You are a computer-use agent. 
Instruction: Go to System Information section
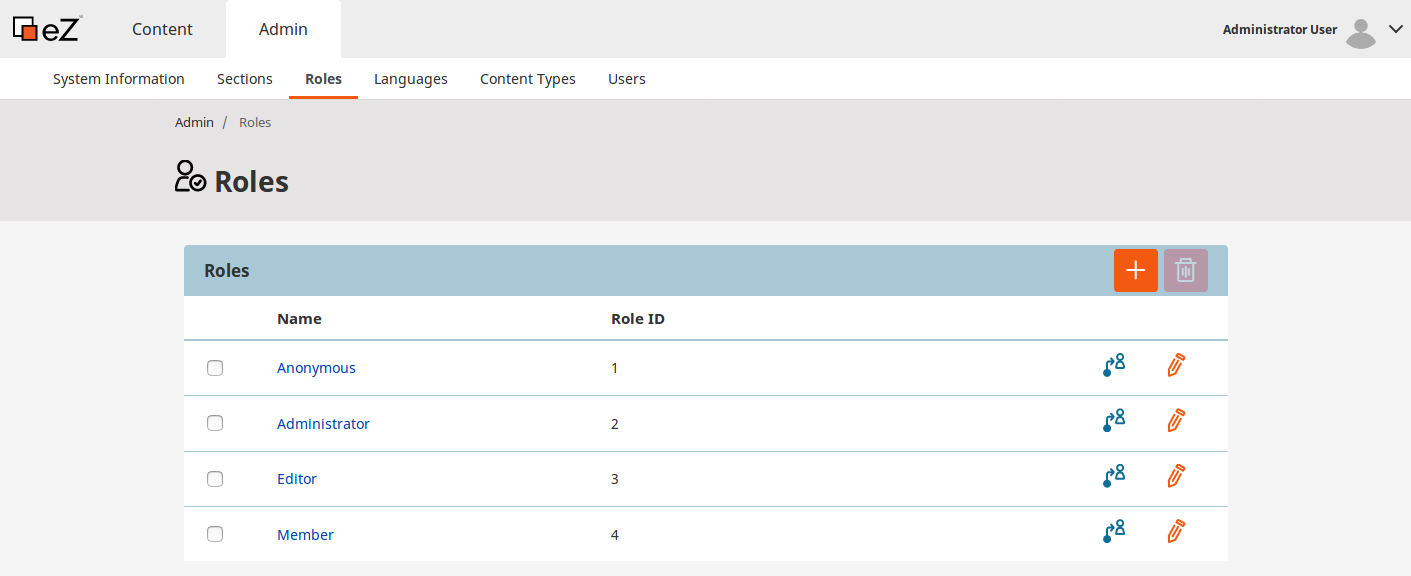pyautogui.click(x=118, y=79)
